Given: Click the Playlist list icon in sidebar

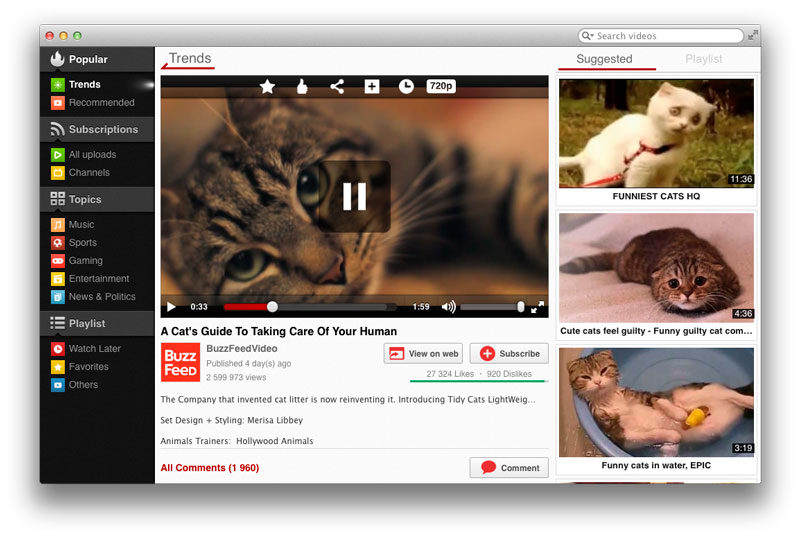Looking at the screenshot, I should [x=57, y=323].
